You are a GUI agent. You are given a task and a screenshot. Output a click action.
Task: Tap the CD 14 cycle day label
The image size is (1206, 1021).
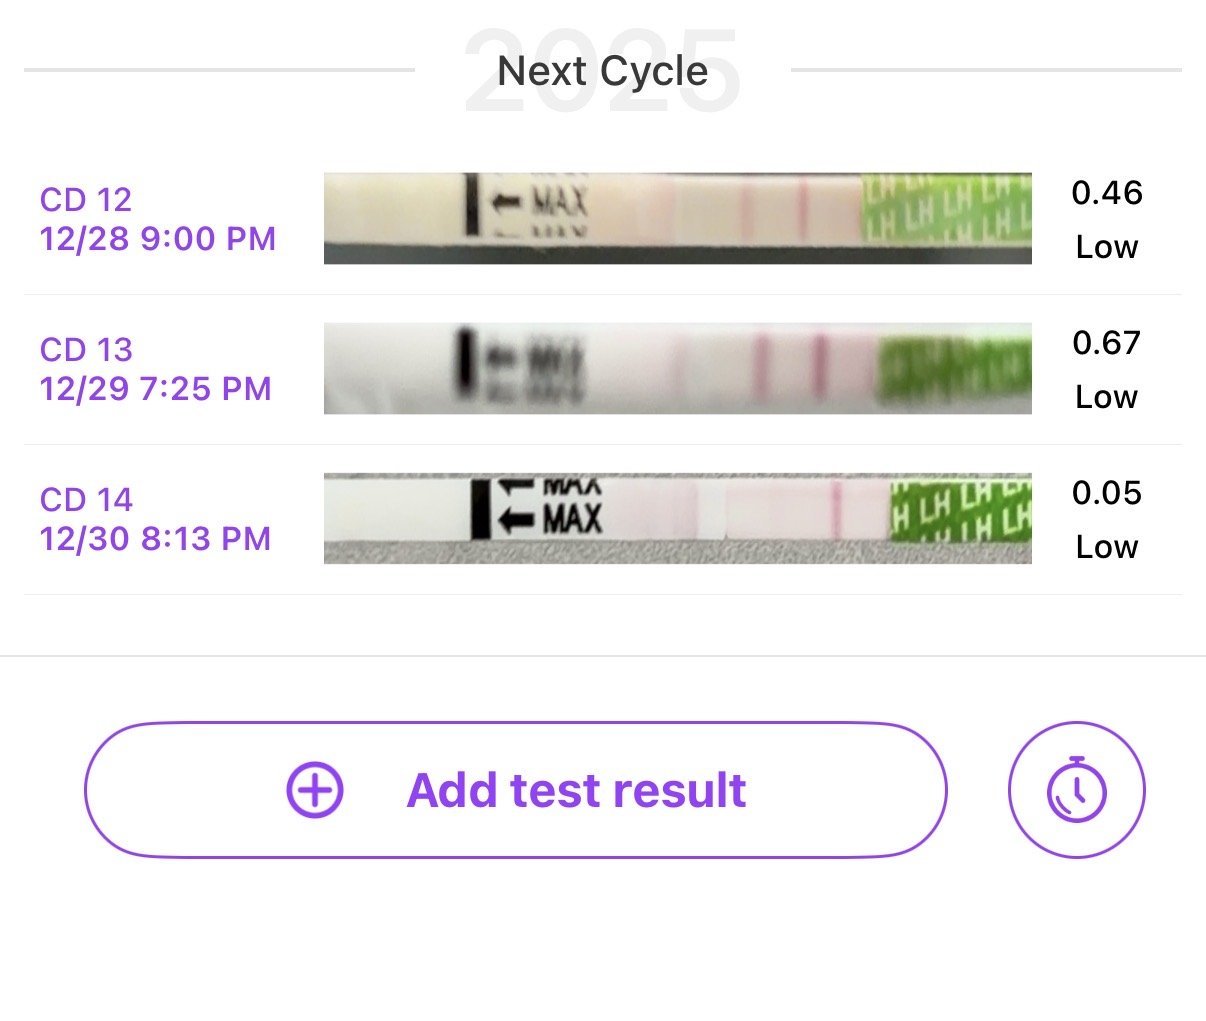[x=86, y=500]
